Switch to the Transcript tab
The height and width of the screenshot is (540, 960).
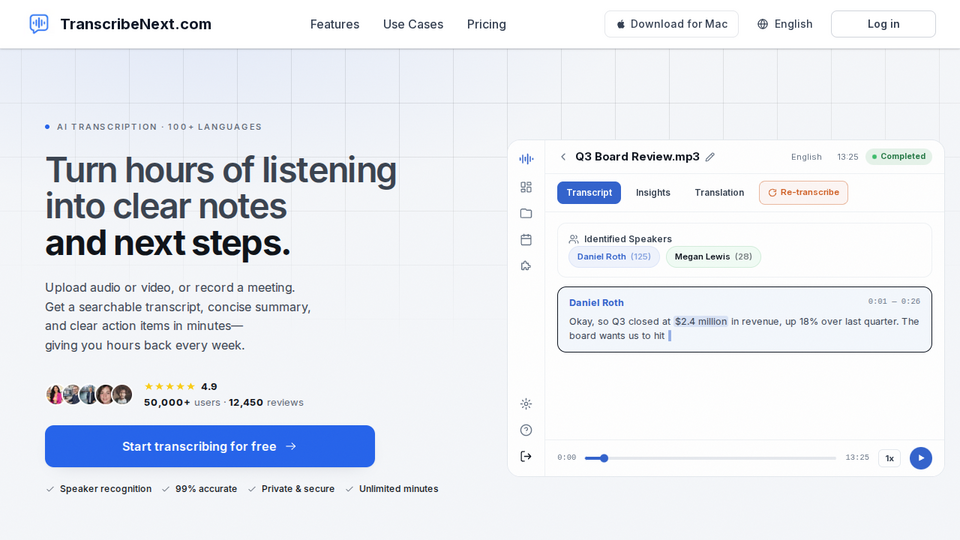click(x=589, y=192)
